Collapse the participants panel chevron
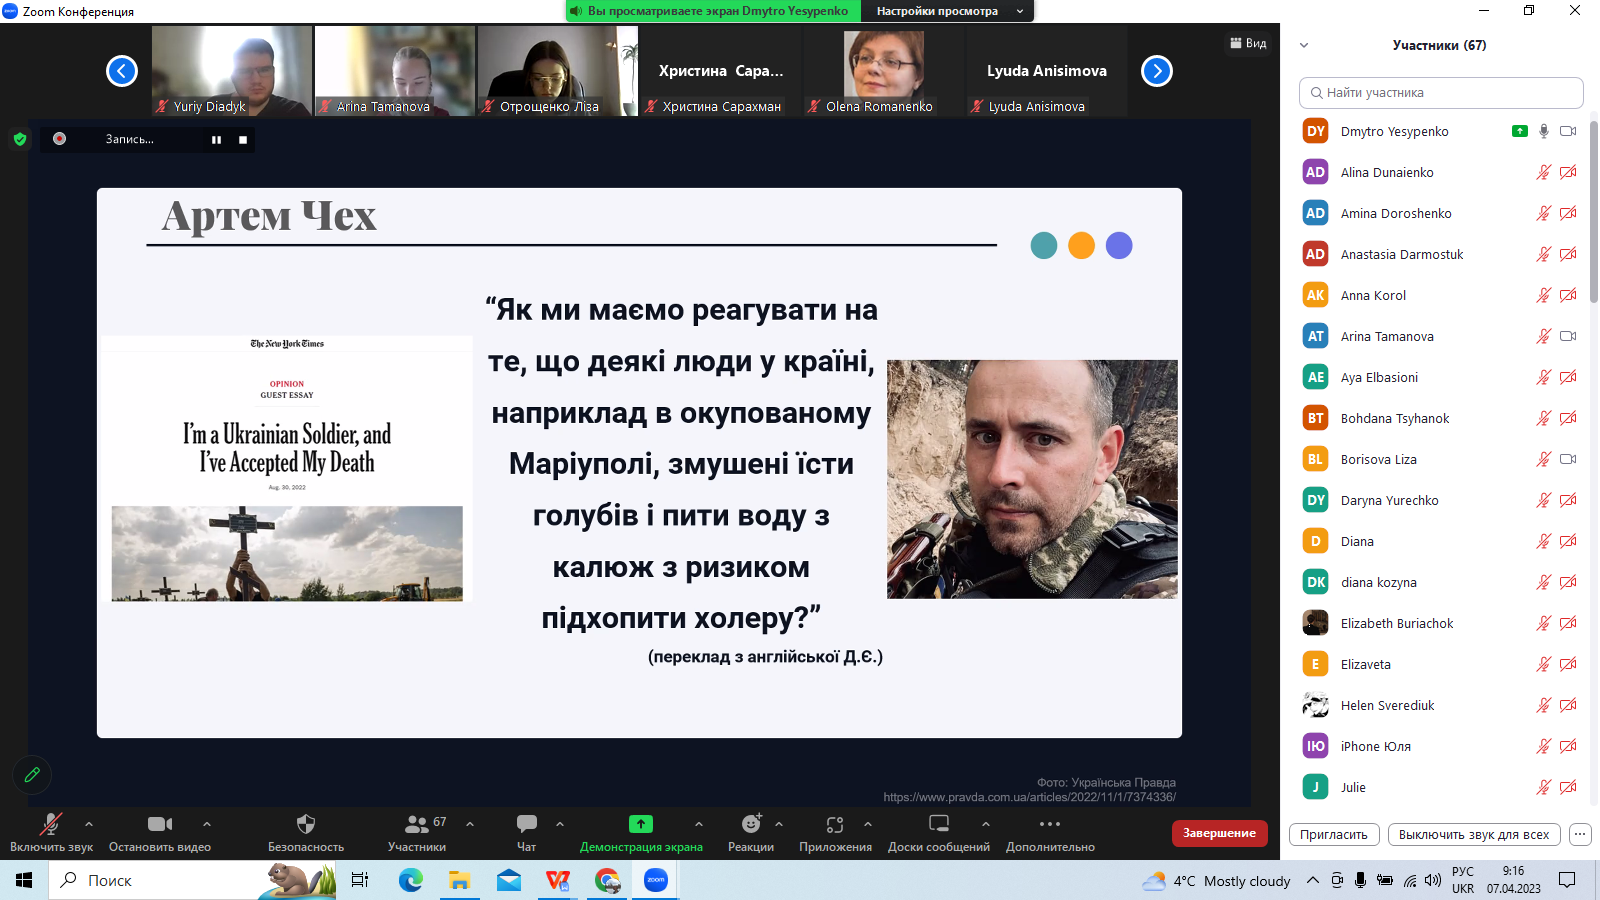1600x900 pixels. (x=1304, y=45)
